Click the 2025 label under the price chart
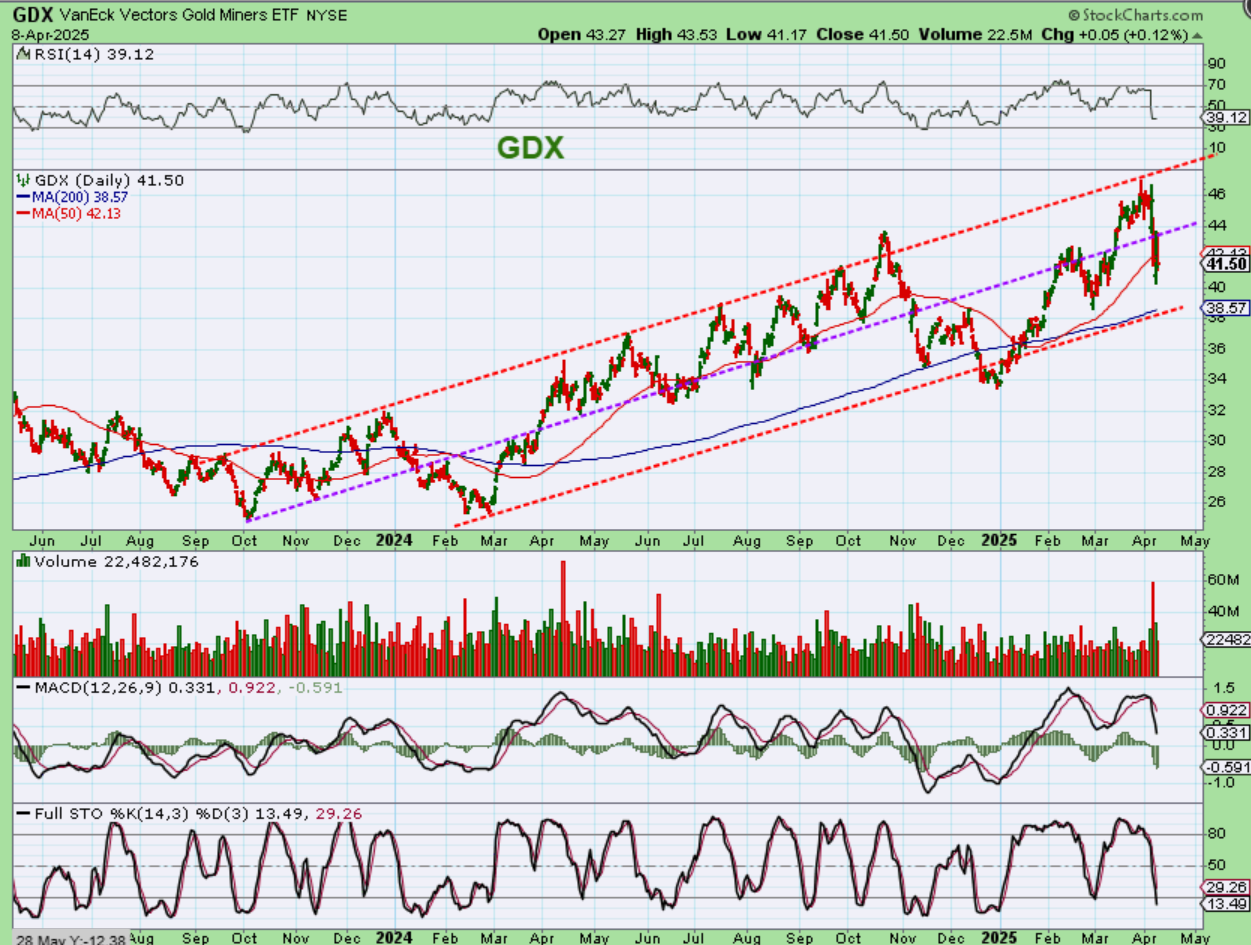The height and width of the screenshot is (945, 1251). click(999, 540)
